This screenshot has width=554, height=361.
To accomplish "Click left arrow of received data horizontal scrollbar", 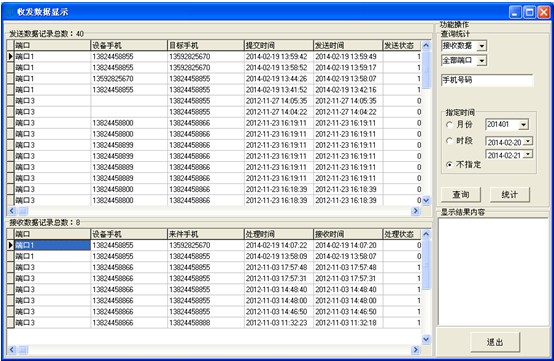I will 12,350.
